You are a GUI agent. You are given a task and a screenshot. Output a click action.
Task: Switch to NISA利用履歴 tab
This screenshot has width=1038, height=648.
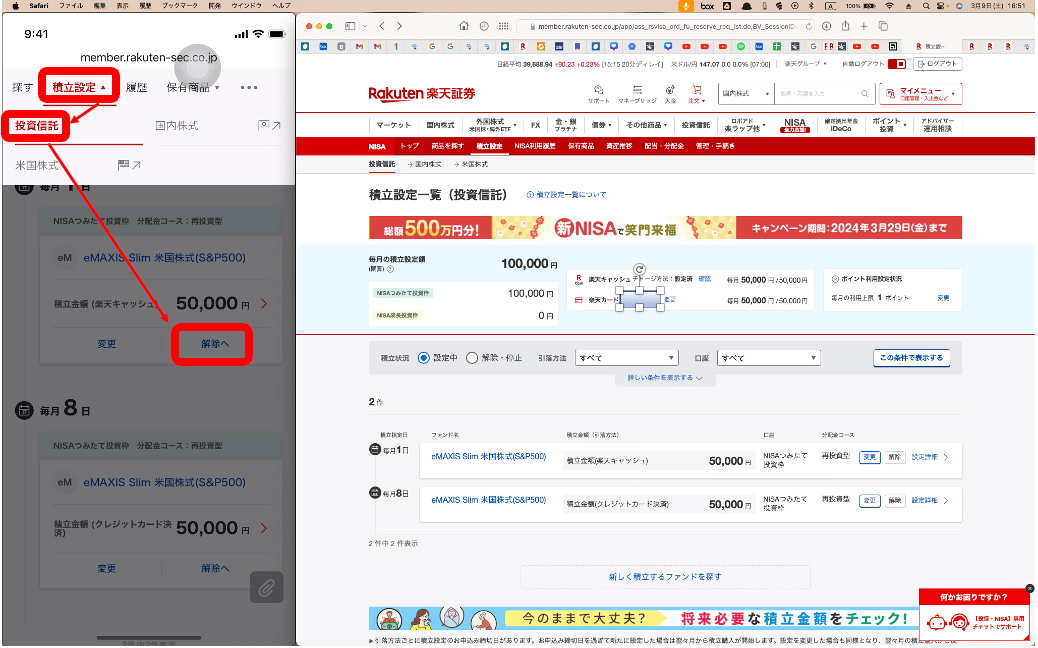[534, 146]
